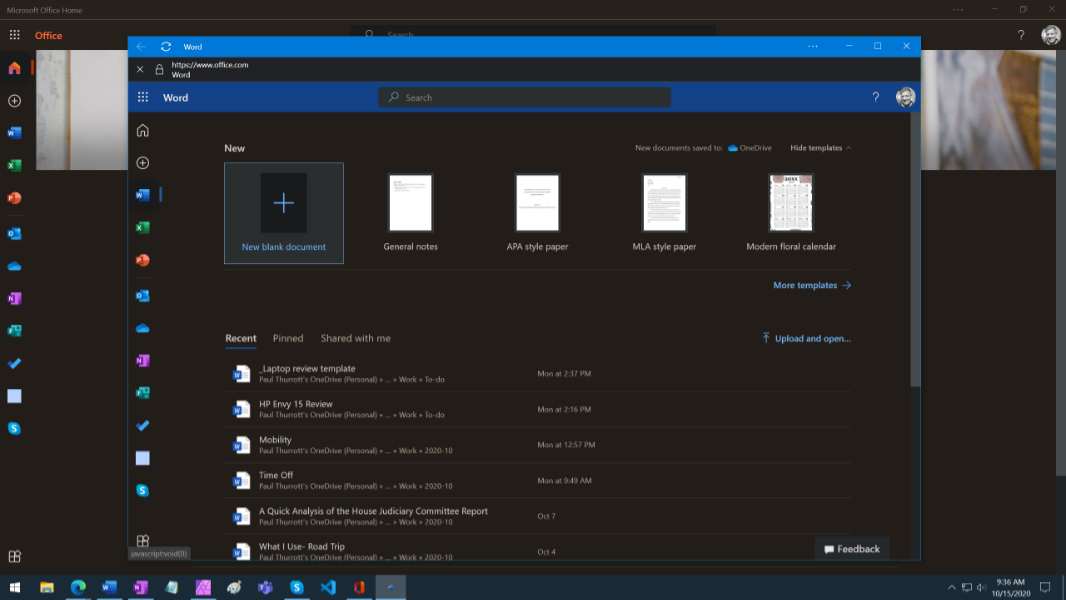Open app launcher in Microsoft Office Home window
1066x600 pixels.
[x=14, y=35]
